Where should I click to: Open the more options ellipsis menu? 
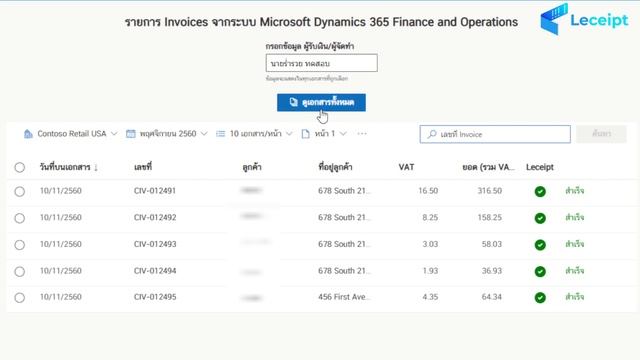click(x=362, y=134)
